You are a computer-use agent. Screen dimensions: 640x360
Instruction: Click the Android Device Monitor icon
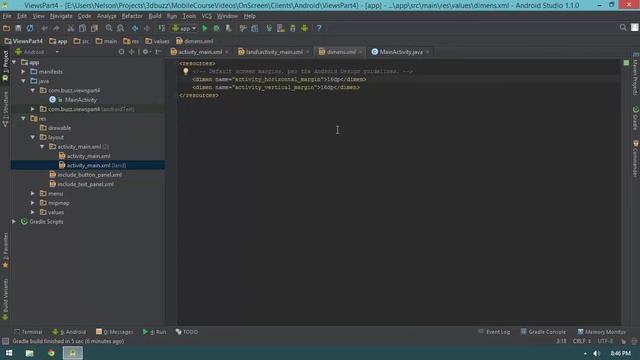(x=304, y=28)
